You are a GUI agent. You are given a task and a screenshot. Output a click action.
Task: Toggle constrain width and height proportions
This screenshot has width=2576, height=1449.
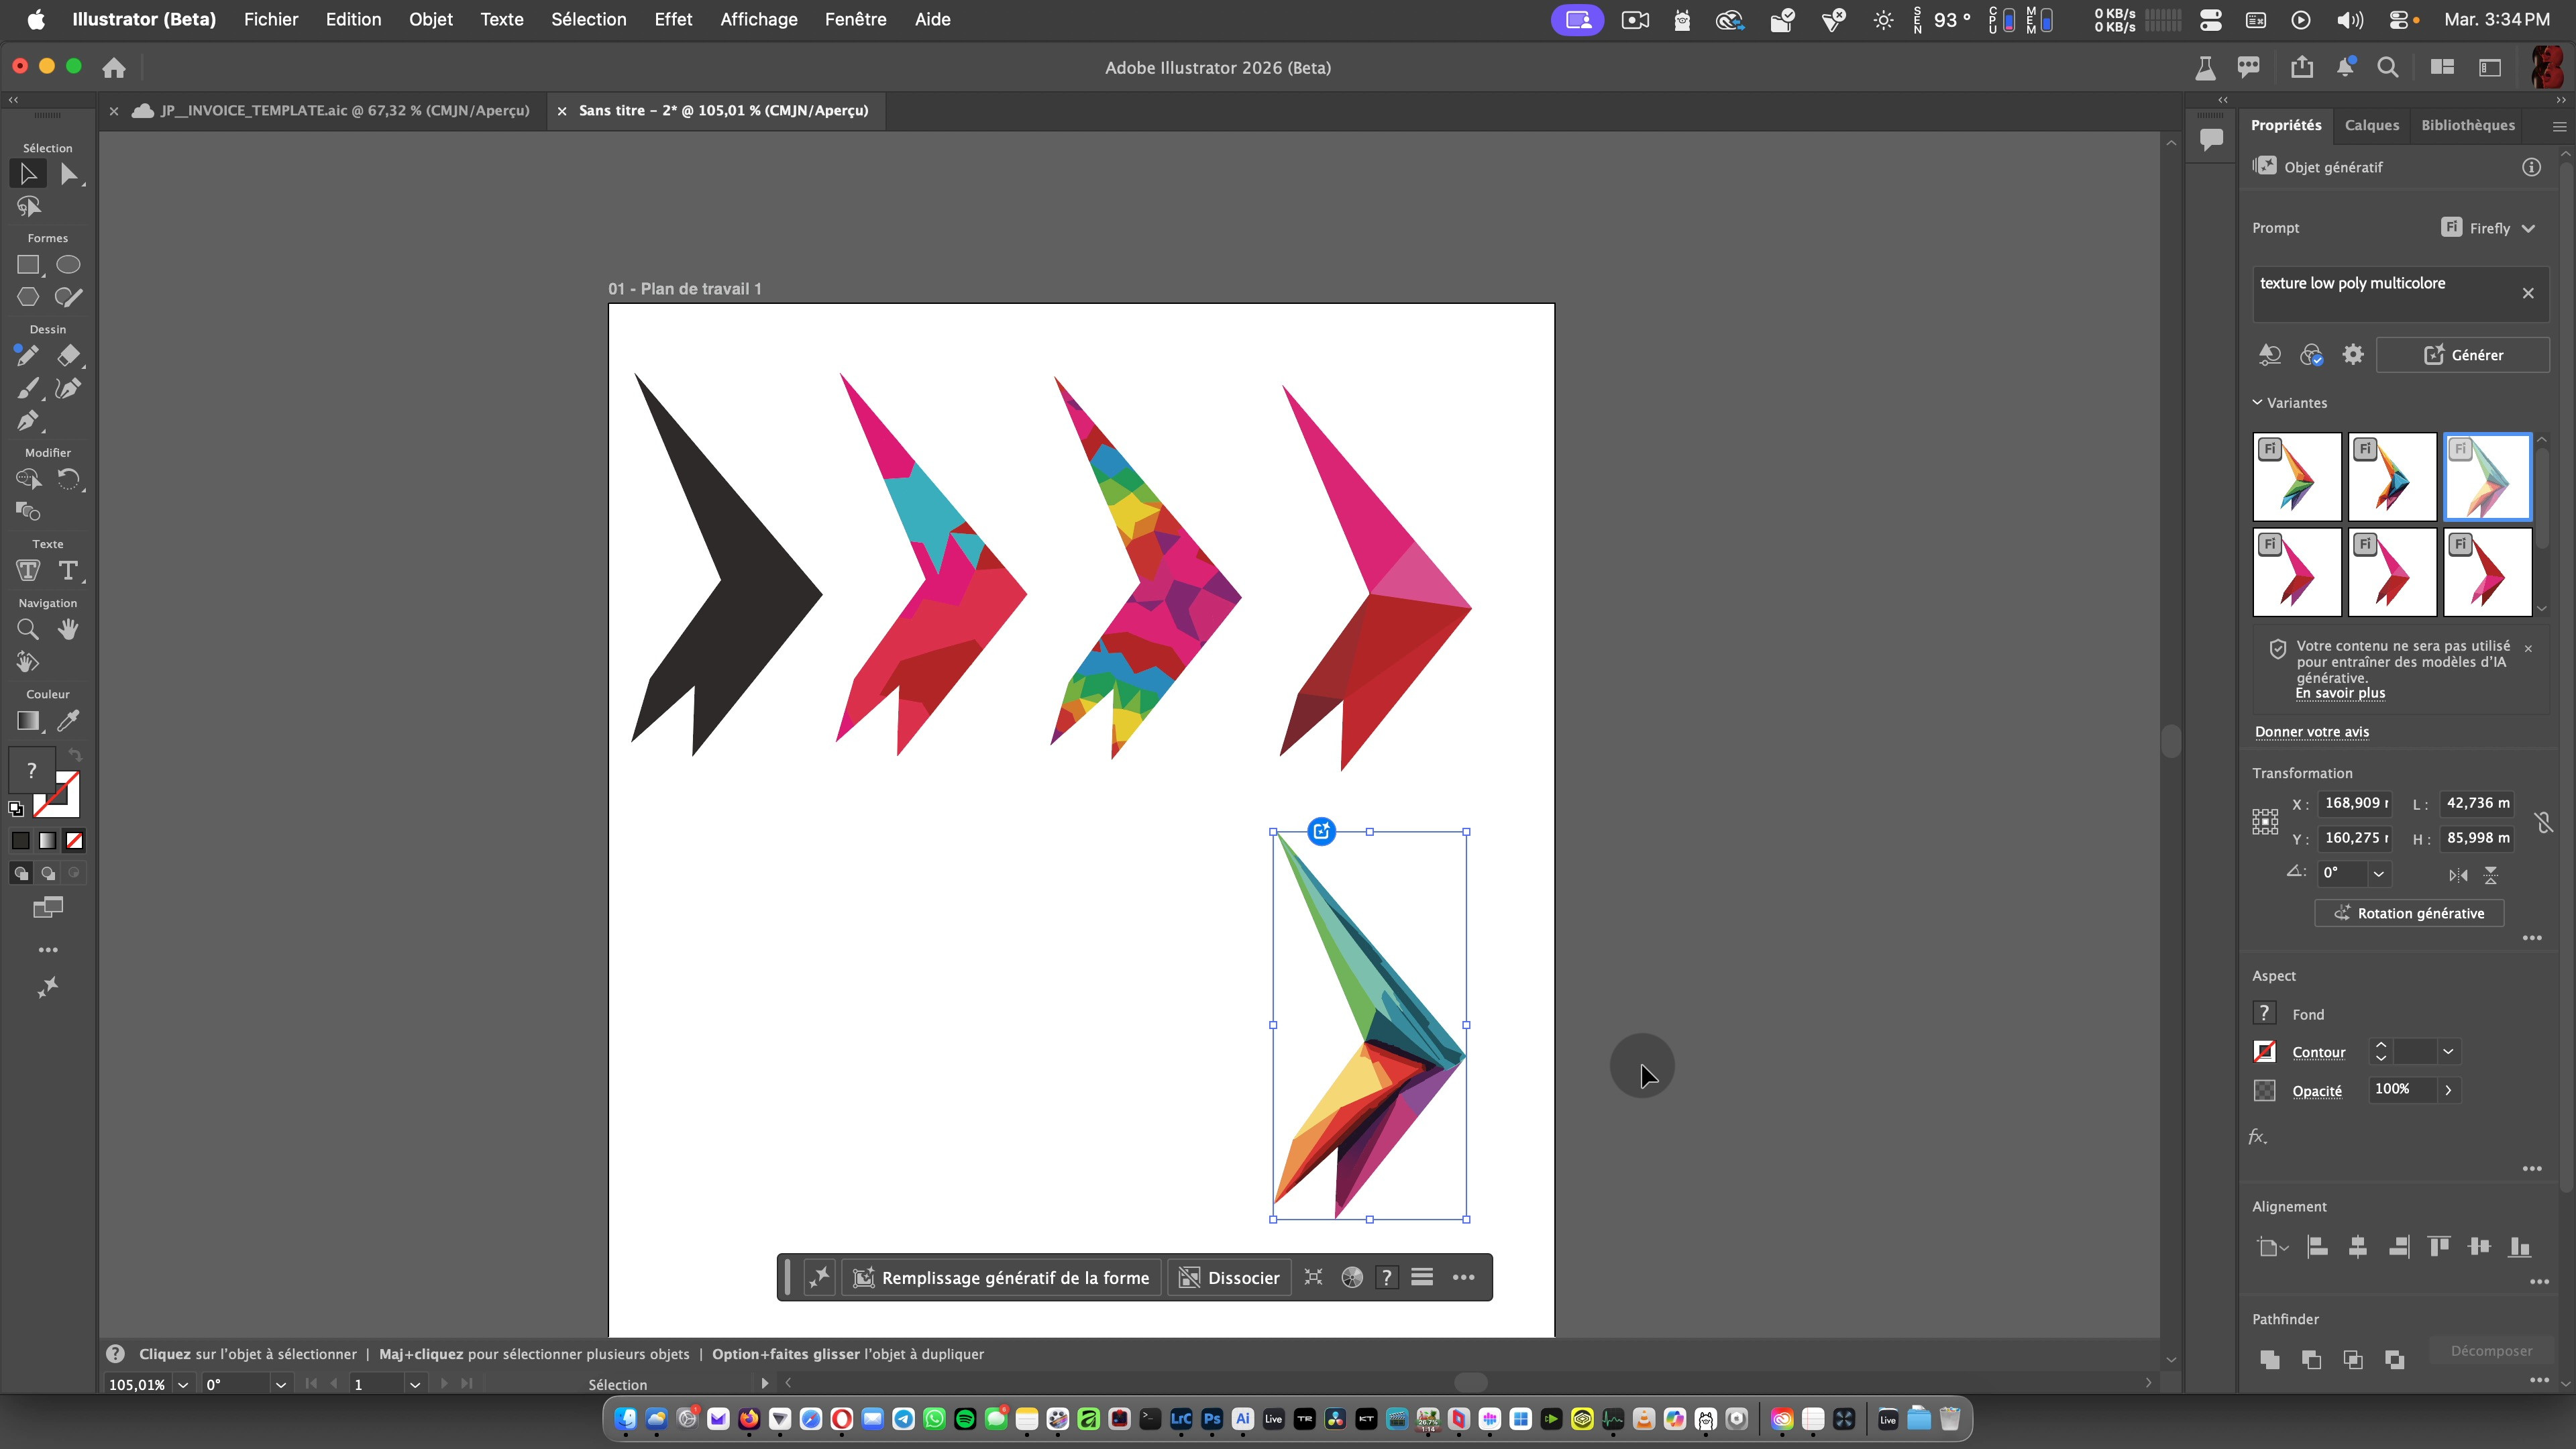[x=2544, y=822]
